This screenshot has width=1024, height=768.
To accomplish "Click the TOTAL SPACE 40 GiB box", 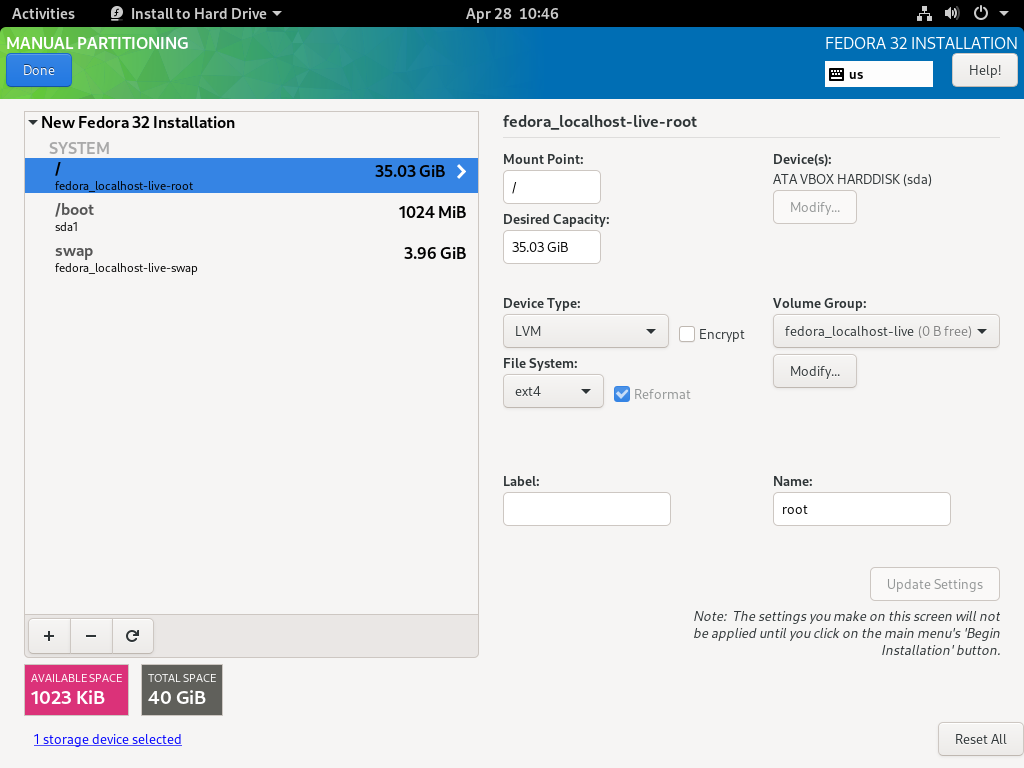I will [x=182, y=690].
